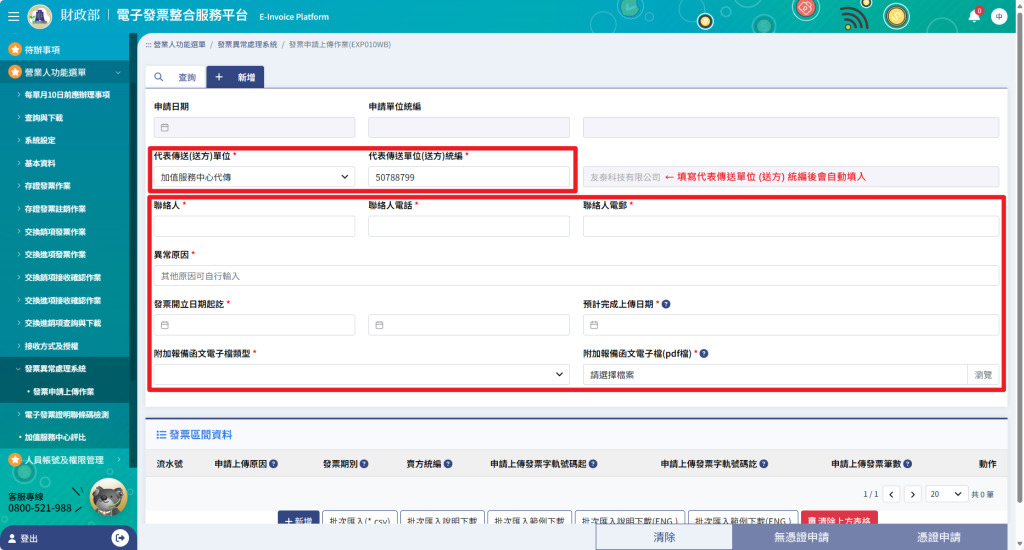Click the 預計完成上傳日期 date field
Viewport: 1024px width, 550px height.
pyautogui.click(x=790, y=325)
